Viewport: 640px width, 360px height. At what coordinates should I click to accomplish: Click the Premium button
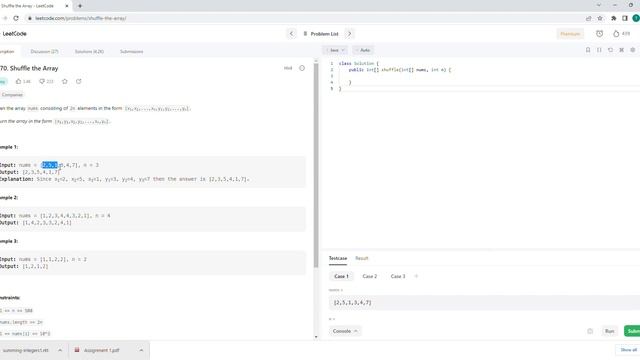pyautogui.click(x=570, y=34)
